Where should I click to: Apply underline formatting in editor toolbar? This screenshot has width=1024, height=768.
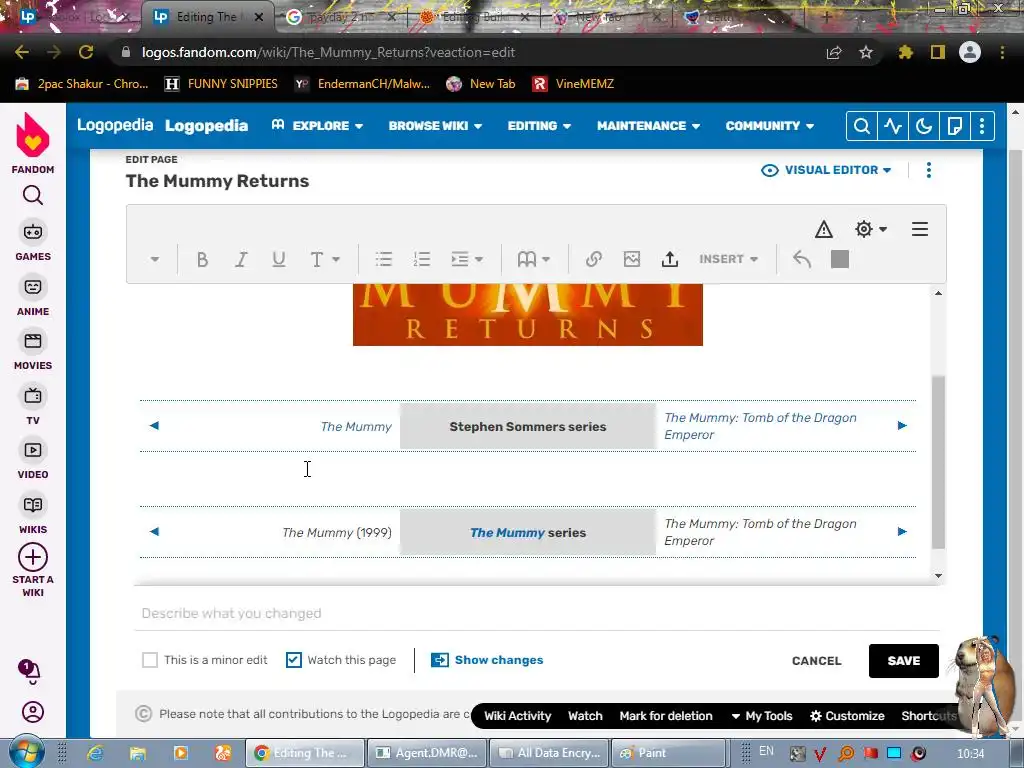pyautogui.click(x=279, y=259)
